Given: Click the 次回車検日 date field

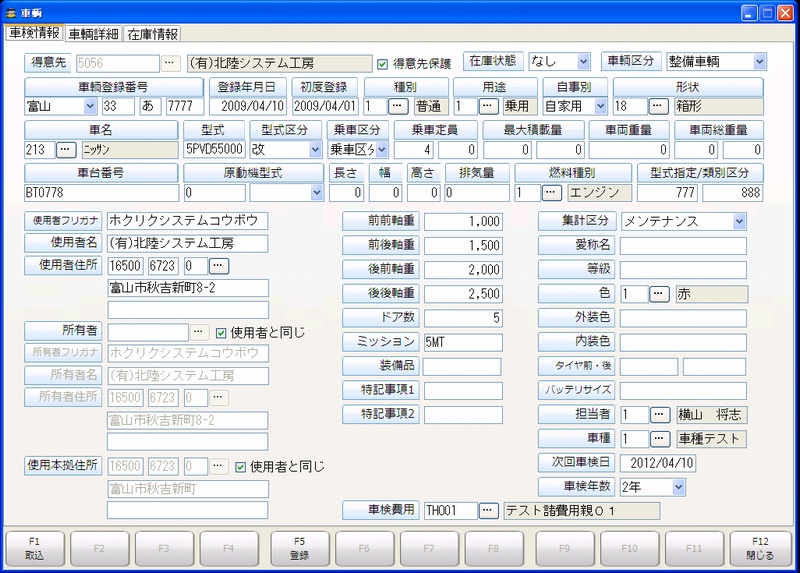Looking at the screenshot, I should pyautogui.click(x=682, y=463).
